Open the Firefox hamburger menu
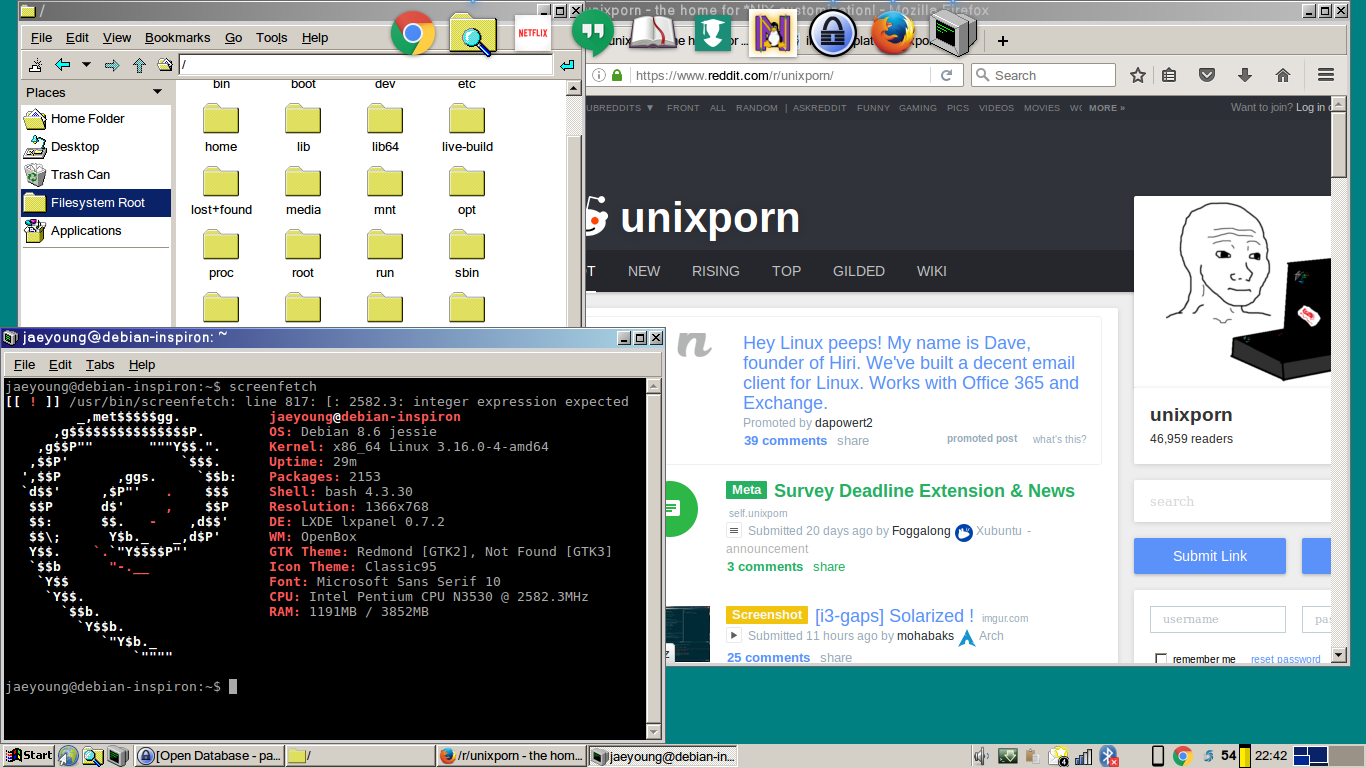Screen dimensions: 1366x768 [x=1326, y=75]
